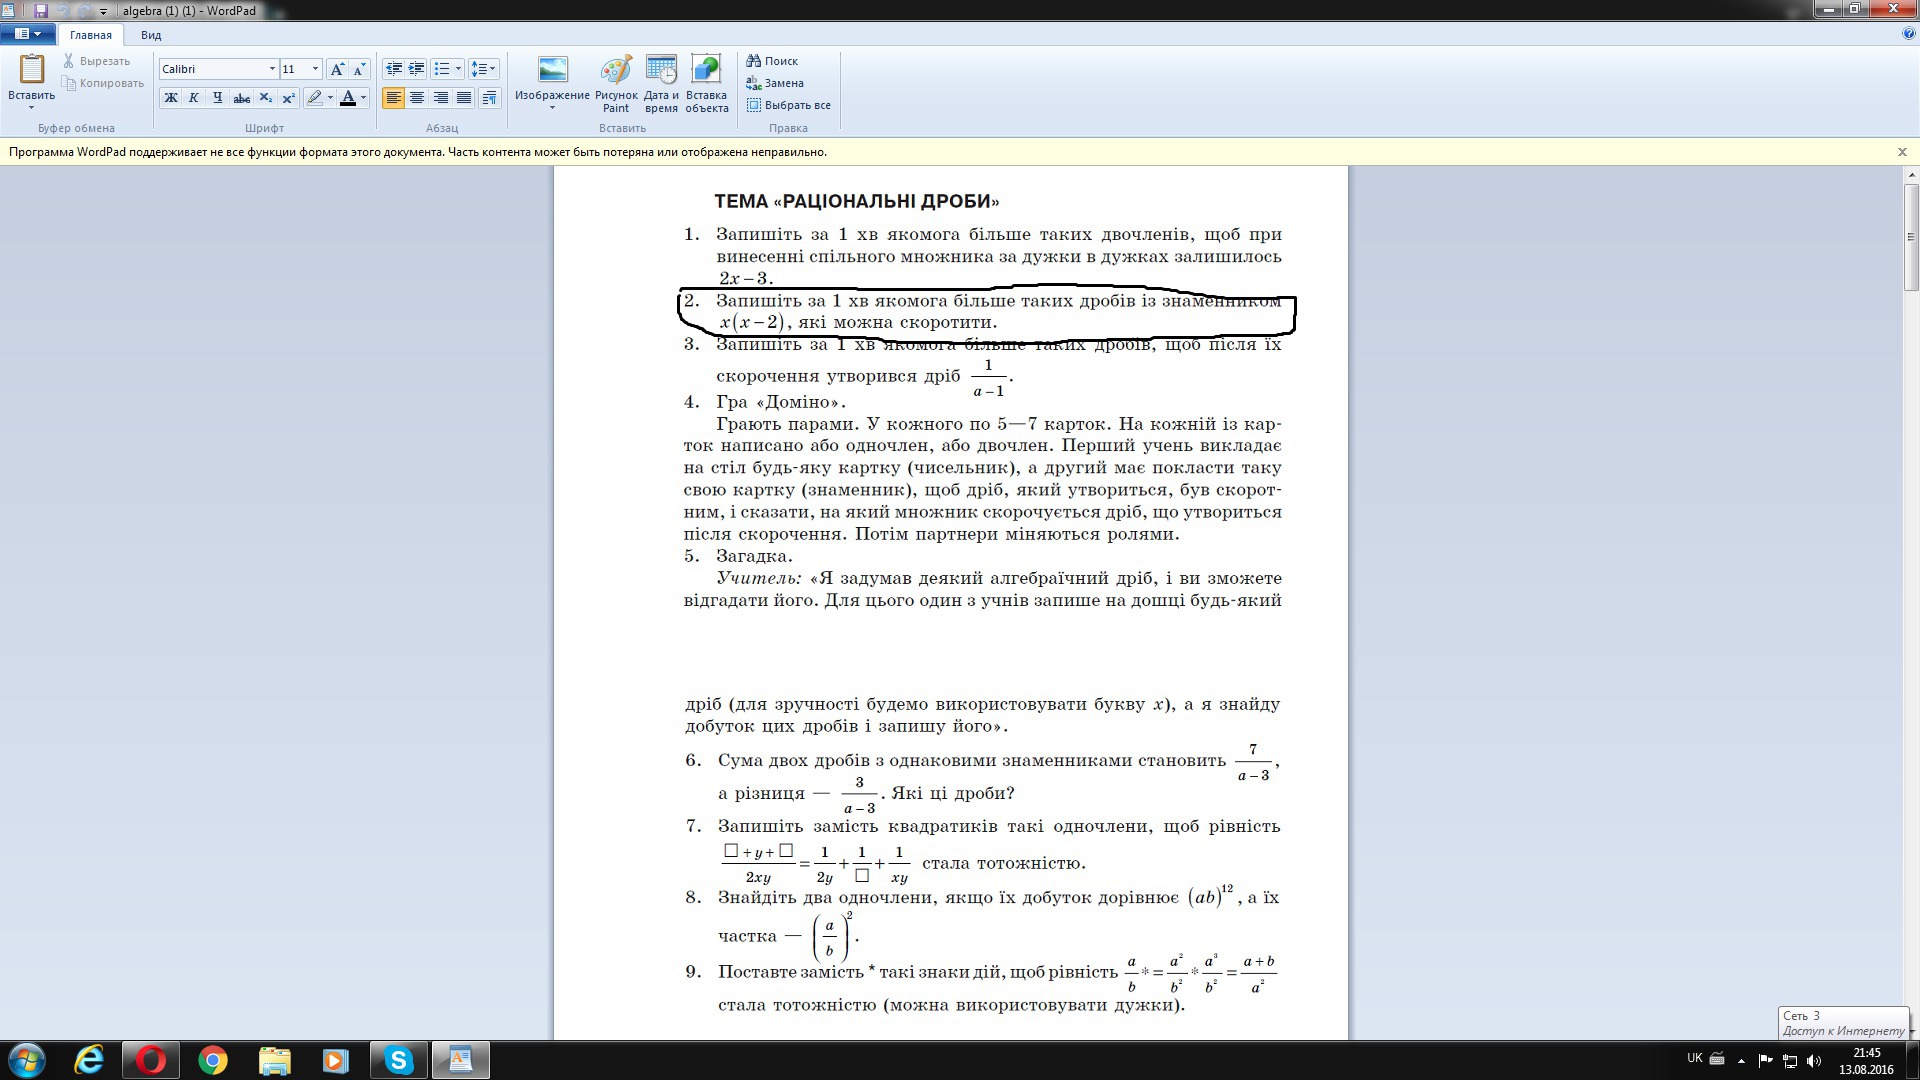Open Skype from the taskbar
Viewport: 1920px width, 1080px height.
pyautogui.click(x=398, y=1060)
